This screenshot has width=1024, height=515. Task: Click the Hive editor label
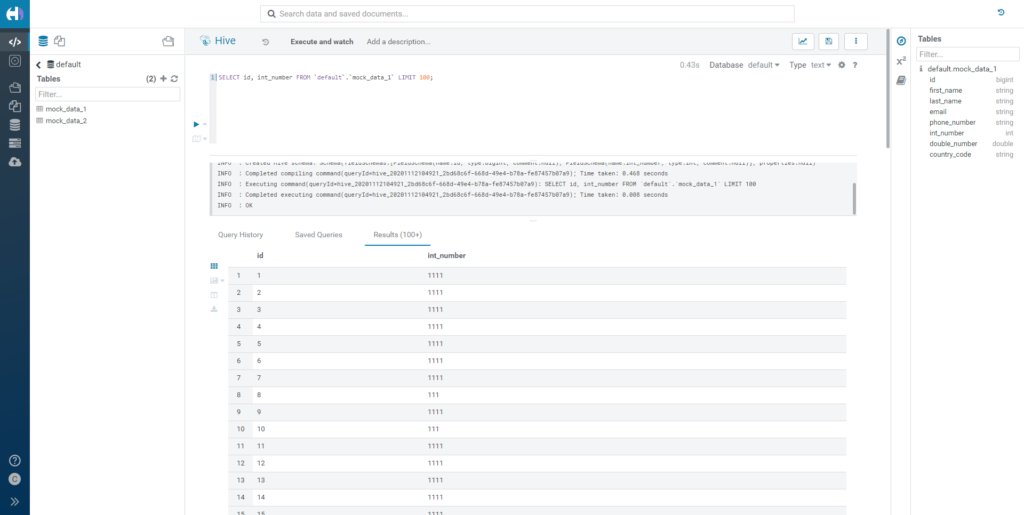point(225,41)
